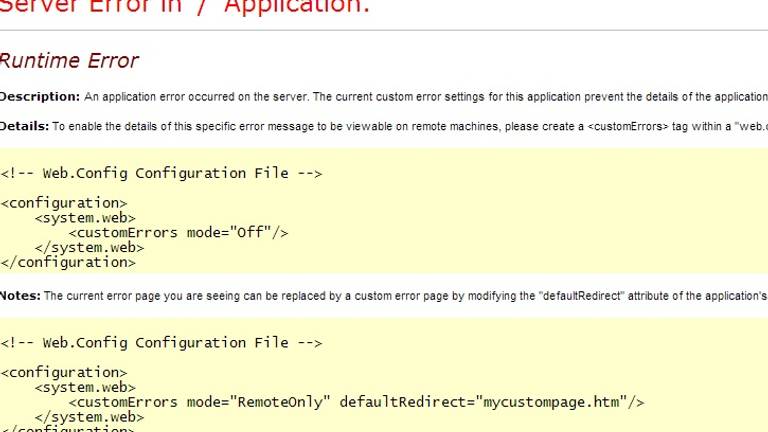The height and width of the screenshot is (432, 768).
Task: Click the opening system.web tag in the first code block
Action: coord(85,218)
